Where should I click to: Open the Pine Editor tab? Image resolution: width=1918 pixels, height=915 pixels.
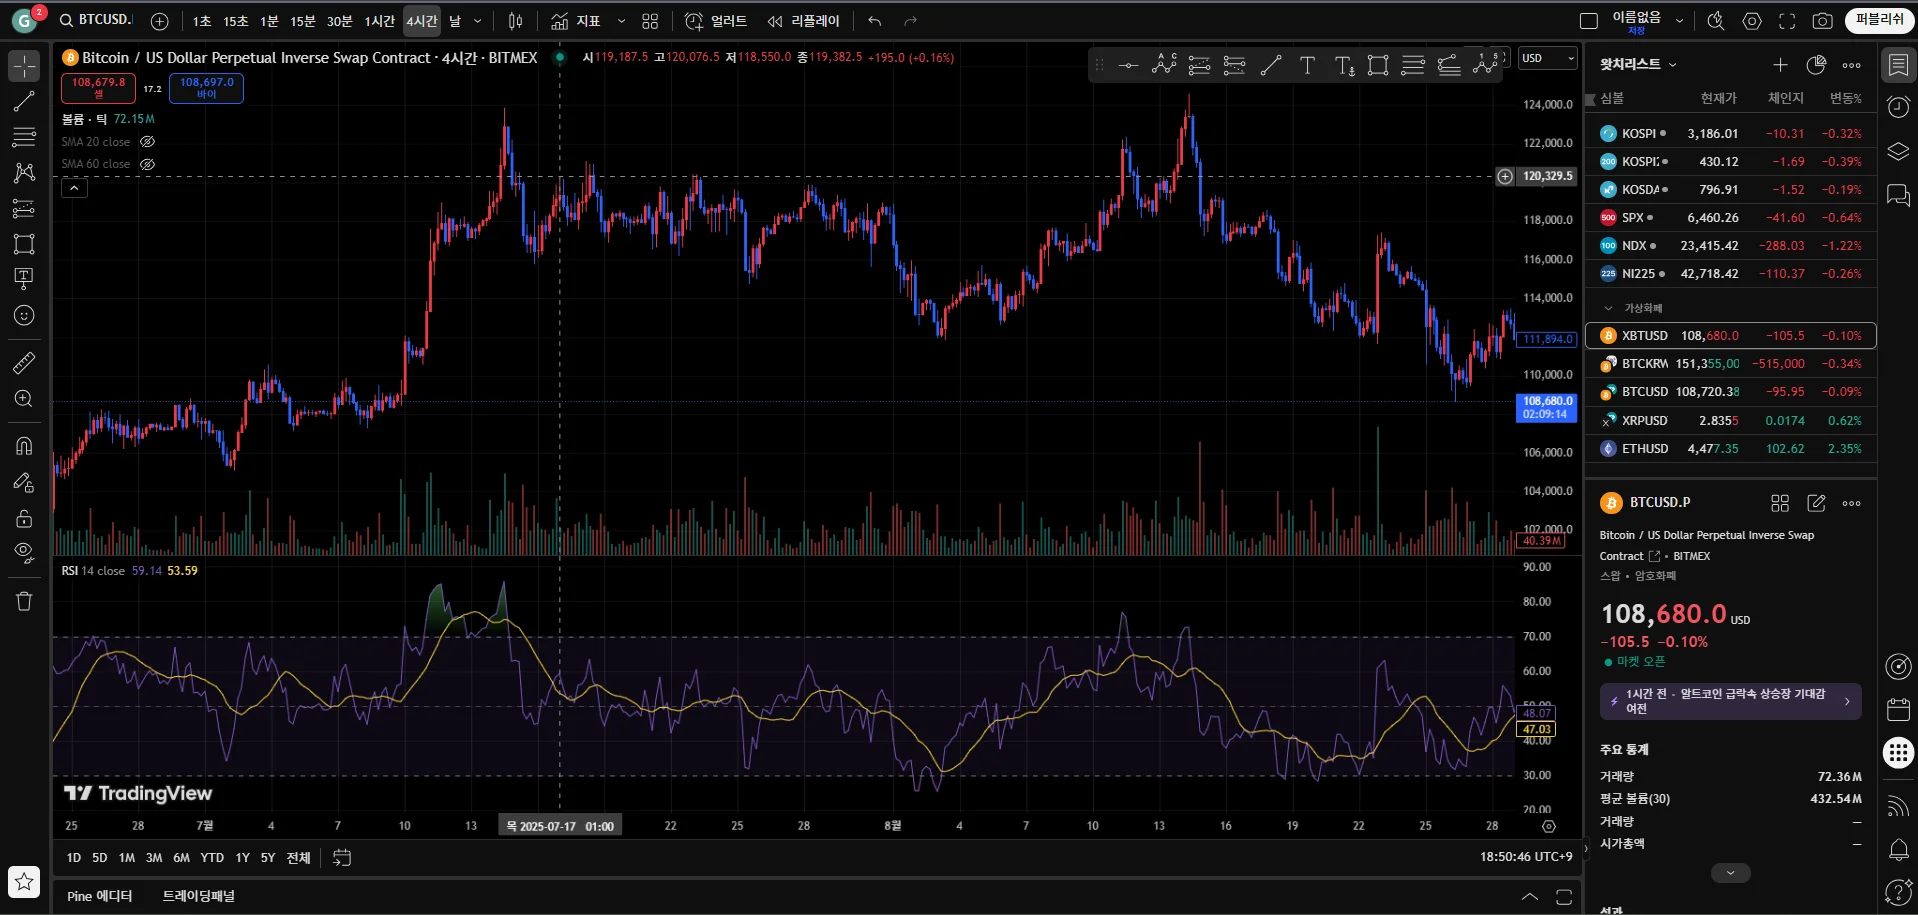99,896
